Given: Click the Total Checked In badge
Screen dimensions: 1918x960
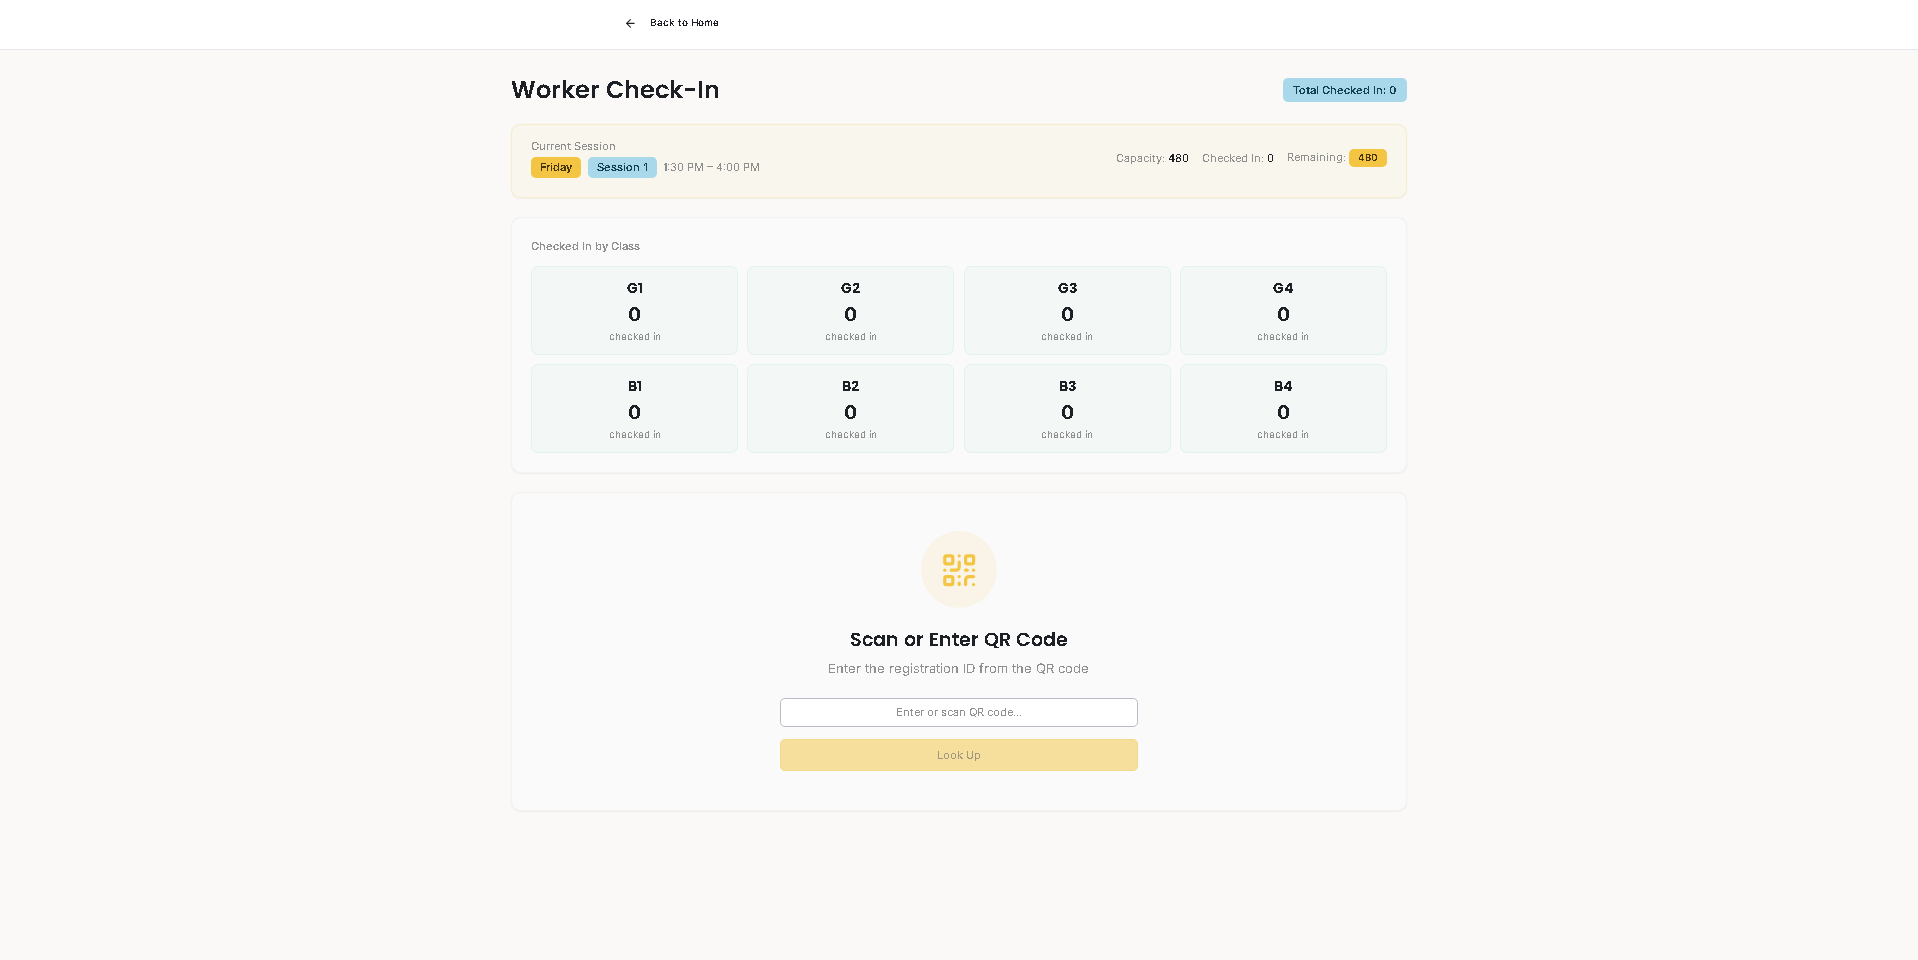Looking at the screenshot, I should pos(1344,90).
